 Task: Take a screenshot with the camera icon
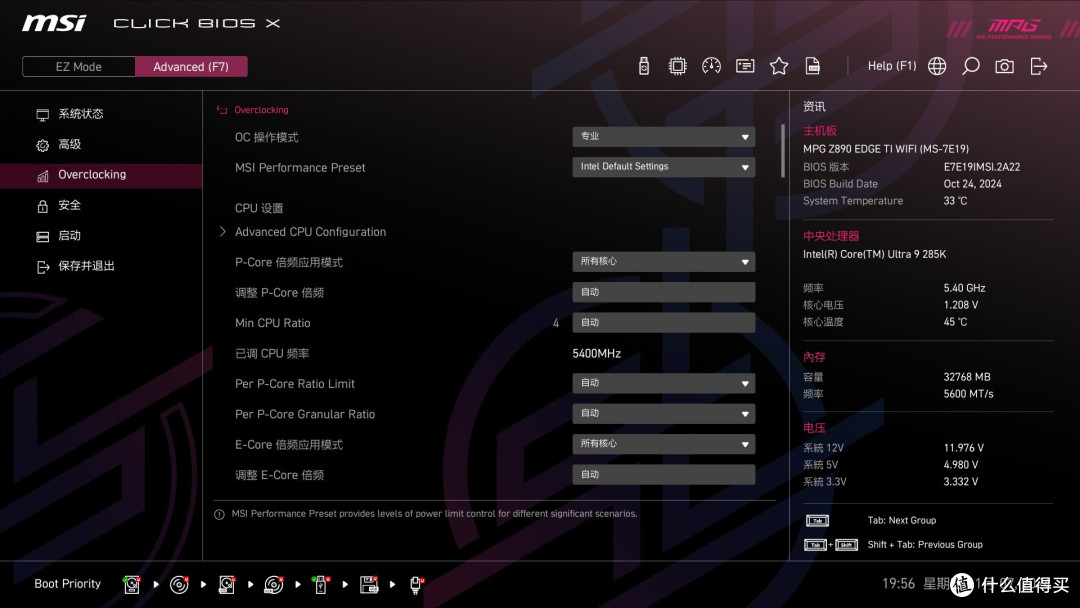1004,66
